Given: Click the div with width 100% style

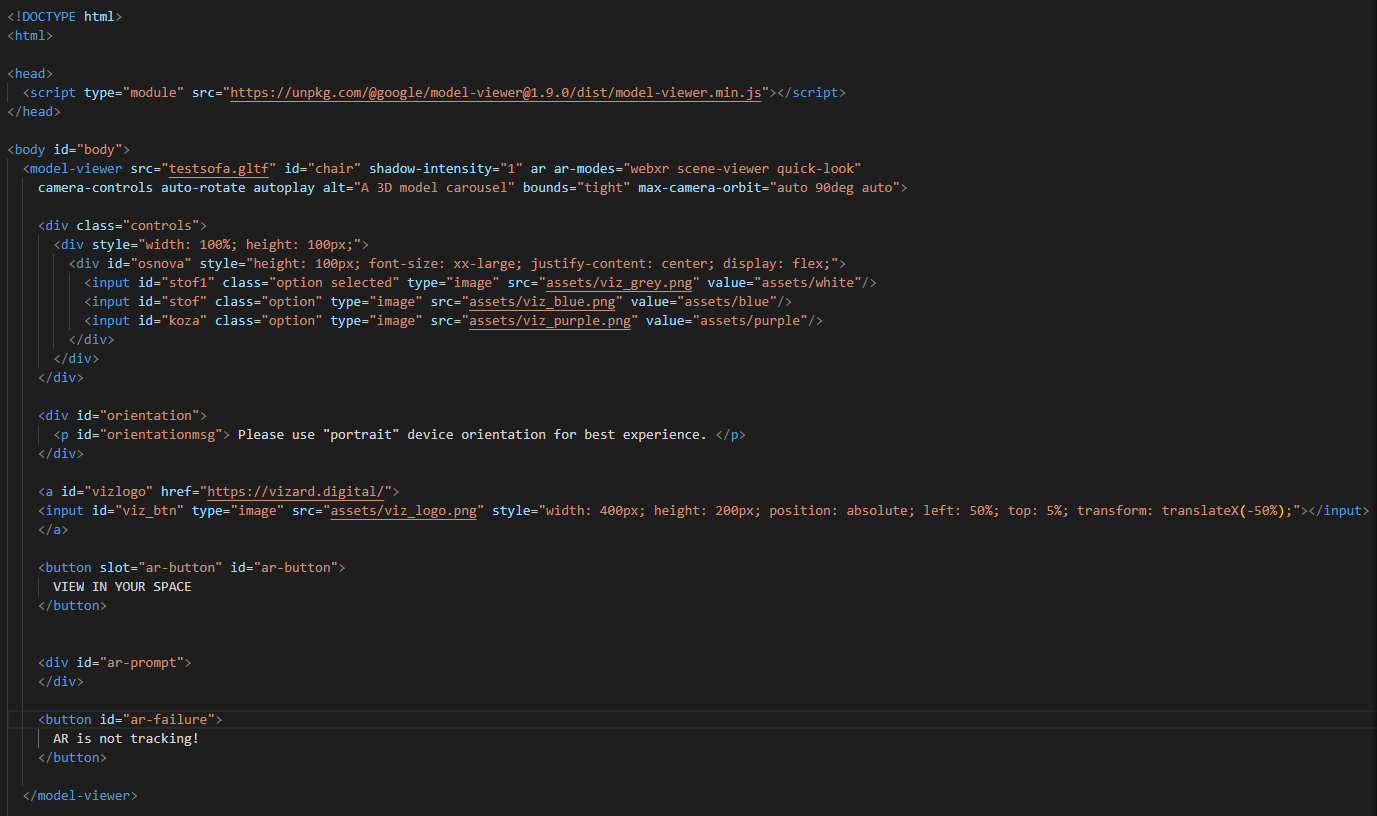Looking at the screenshot, I should (x=211, y=244).
